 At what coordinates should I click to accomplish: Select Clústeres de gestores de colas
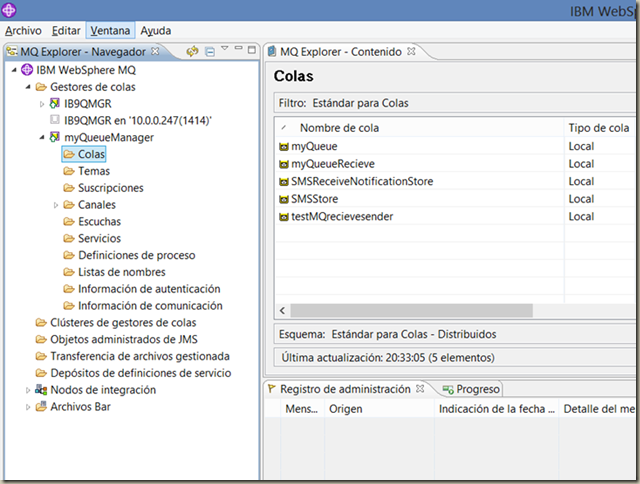pyautogui.click(x=116, y=322)
